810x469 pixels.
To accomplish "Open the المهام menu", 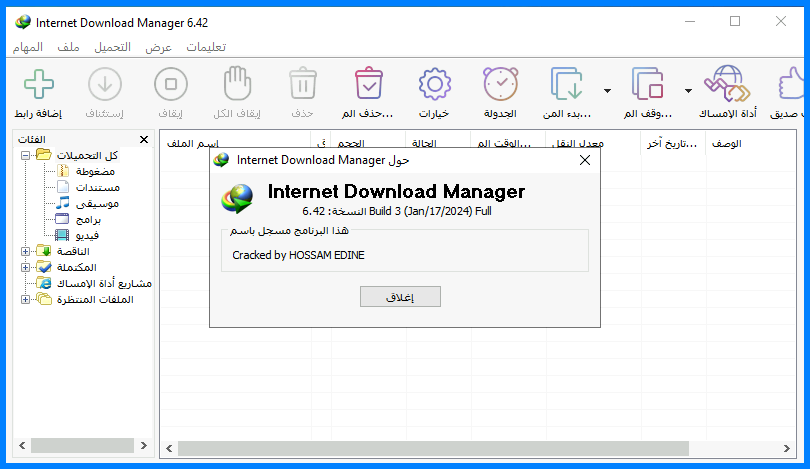I will (28, 47).
